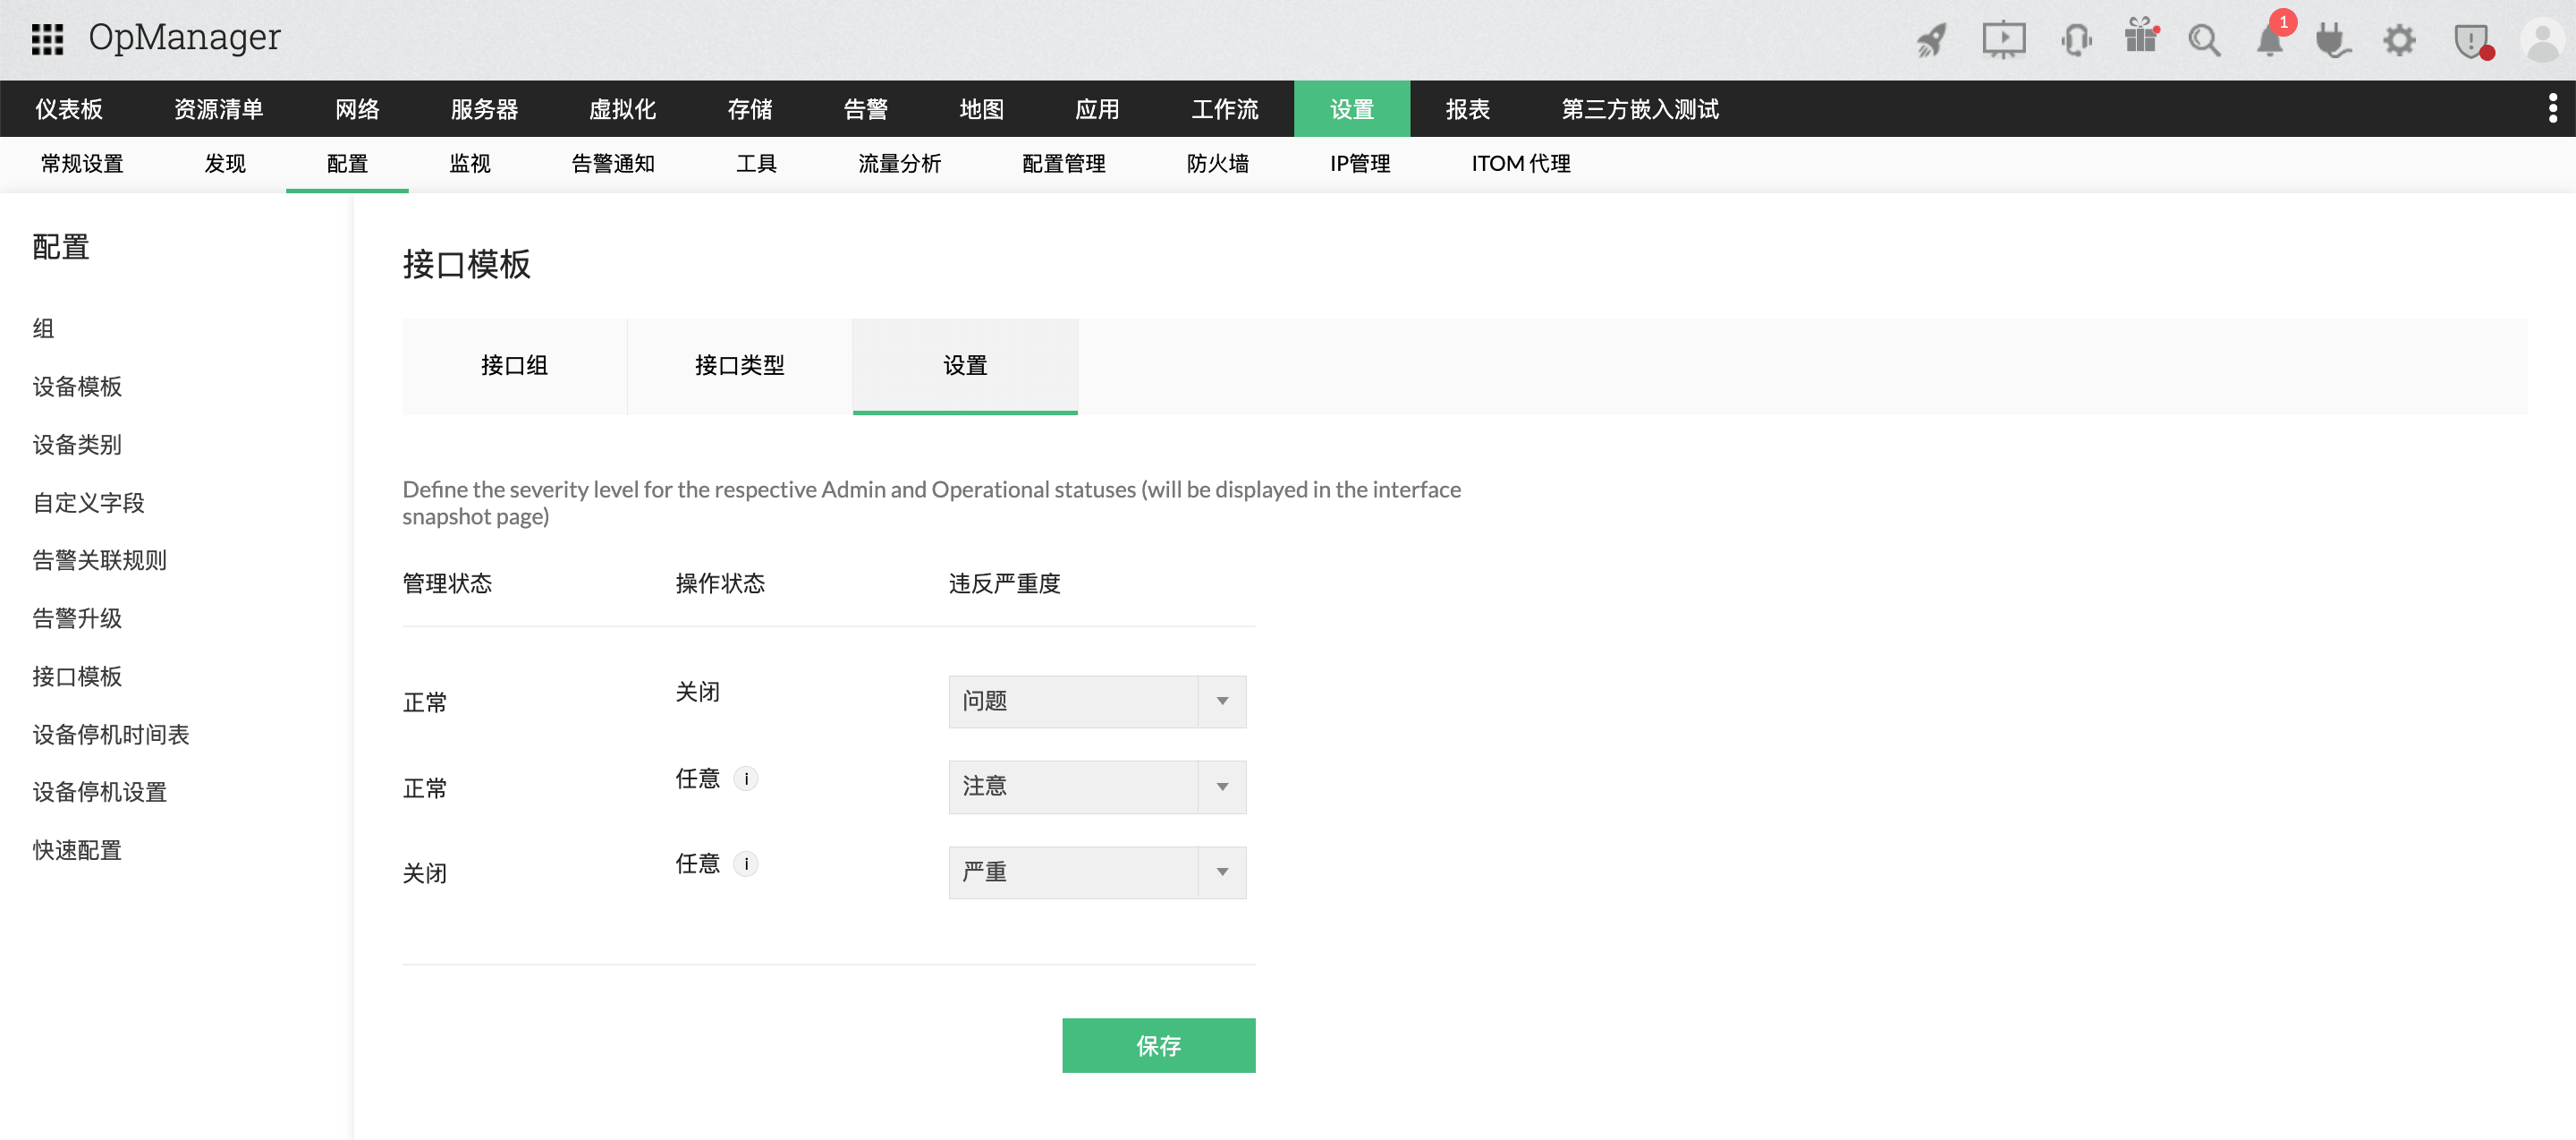
Task: Click the info icon next to 任意
Action: pos(748,778)
